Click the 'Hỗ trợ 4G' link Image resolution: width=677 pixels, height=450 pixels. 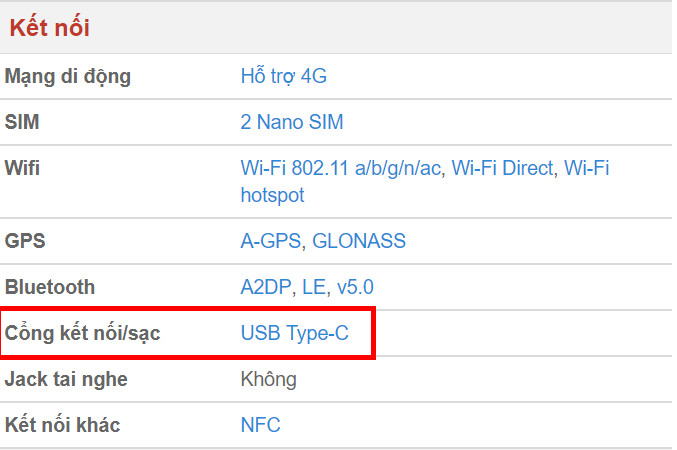283,76
